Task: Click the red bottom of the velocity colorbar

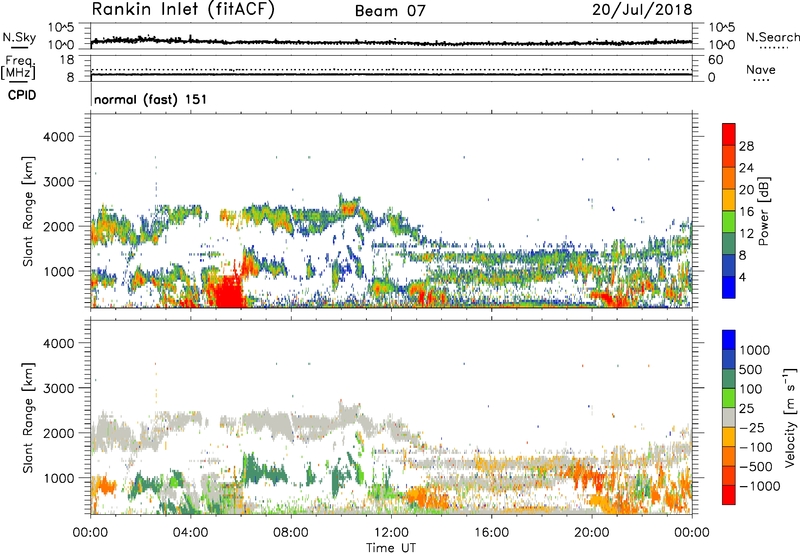Action: pos(729,495)
